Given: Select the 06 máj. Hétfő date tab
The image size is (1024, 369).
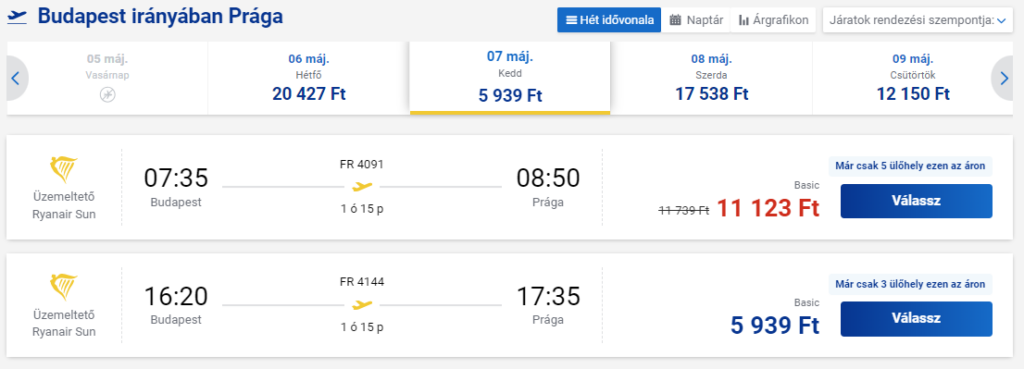Looking at the screenshot, I should click(x=309, y=79).
